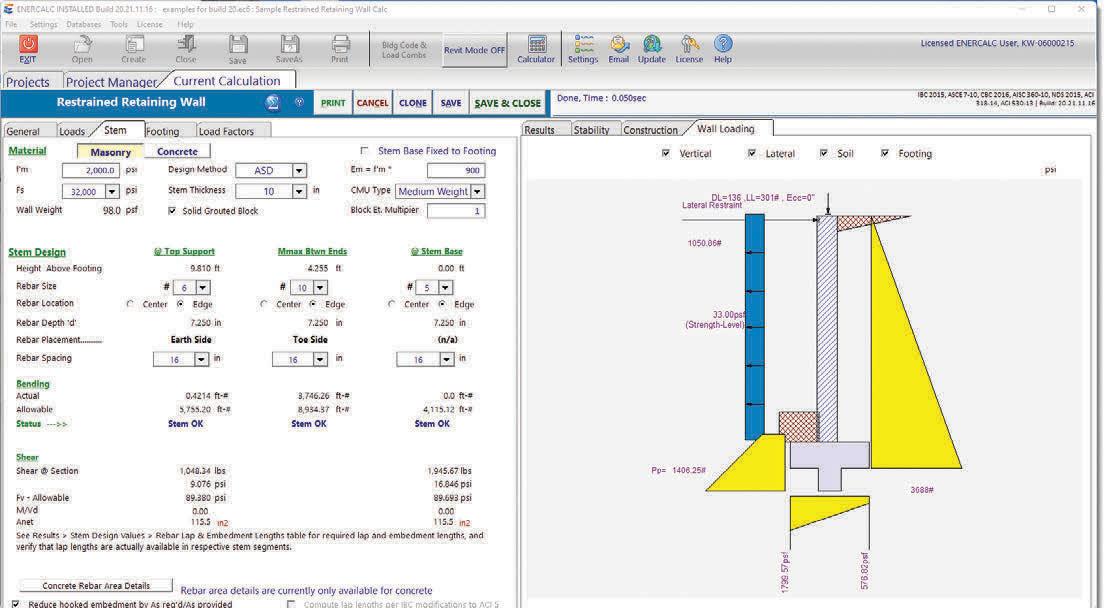The image size is (1107, 608).
Task: Select the Footing tab
Action: click(163, 131)
